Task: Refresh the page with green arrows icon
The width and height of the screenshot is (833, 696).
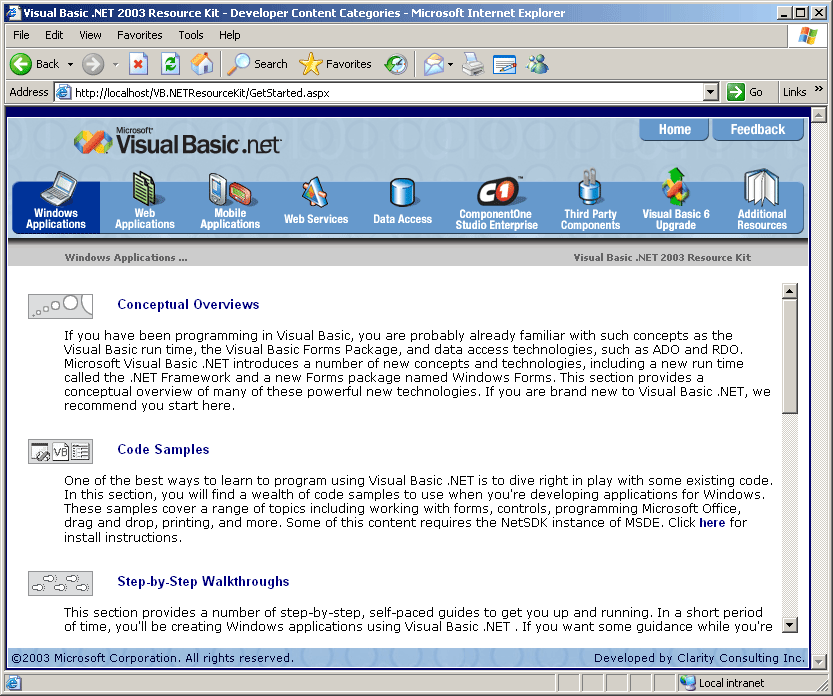Action: [x=171, y=64]
